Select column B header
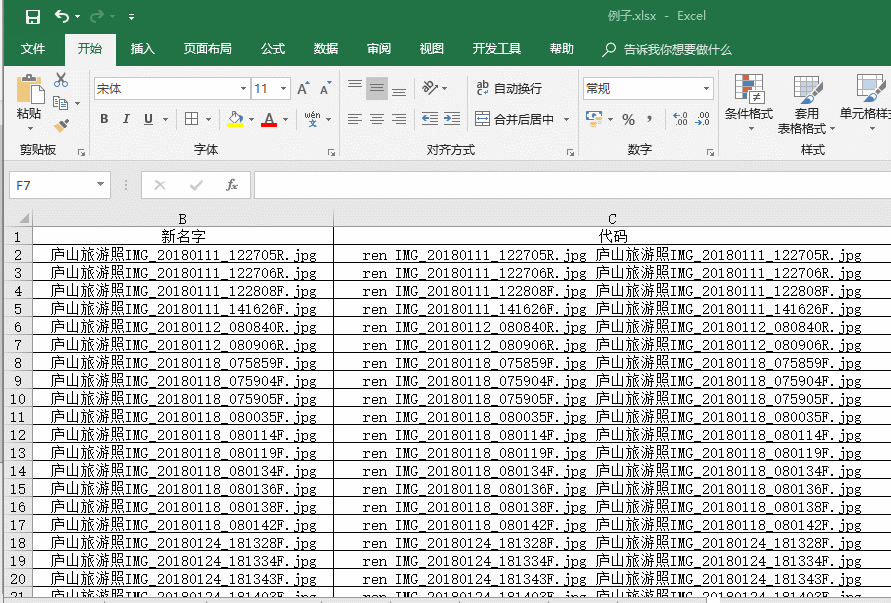The width and height of the screenshot is (891, 603). tap(183, 219)
